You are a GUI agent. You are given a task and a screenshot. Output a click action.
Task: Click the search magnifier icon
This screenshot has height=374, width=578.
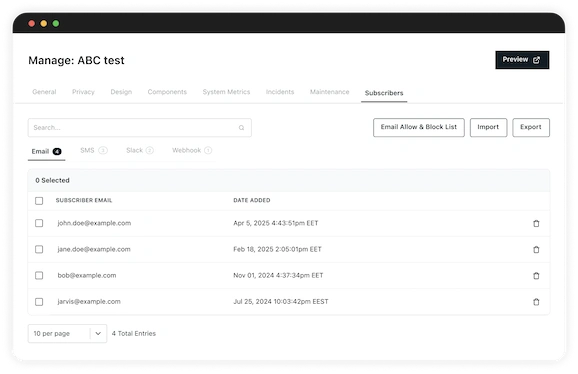pyautogui.click(x=241, y=128)
